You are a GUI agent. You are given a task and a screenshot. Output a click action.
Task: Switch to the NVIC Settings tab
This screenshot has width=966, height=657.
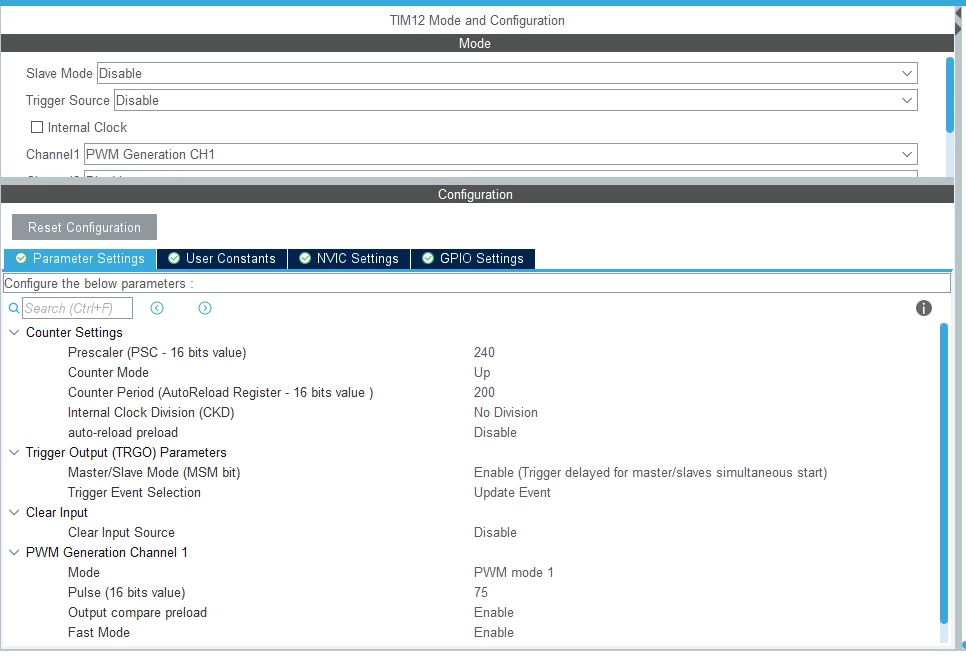349,259
